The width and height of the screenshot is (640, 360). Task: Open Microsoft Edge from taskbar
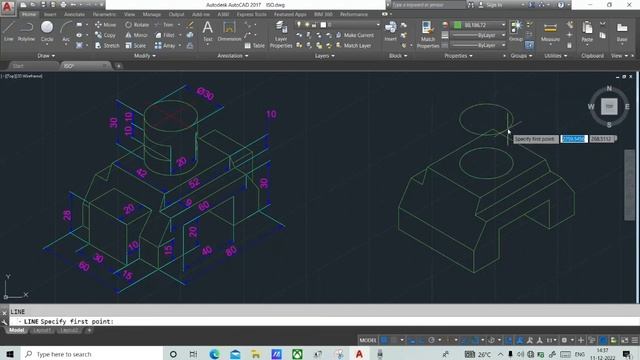(x=214, y=354)
